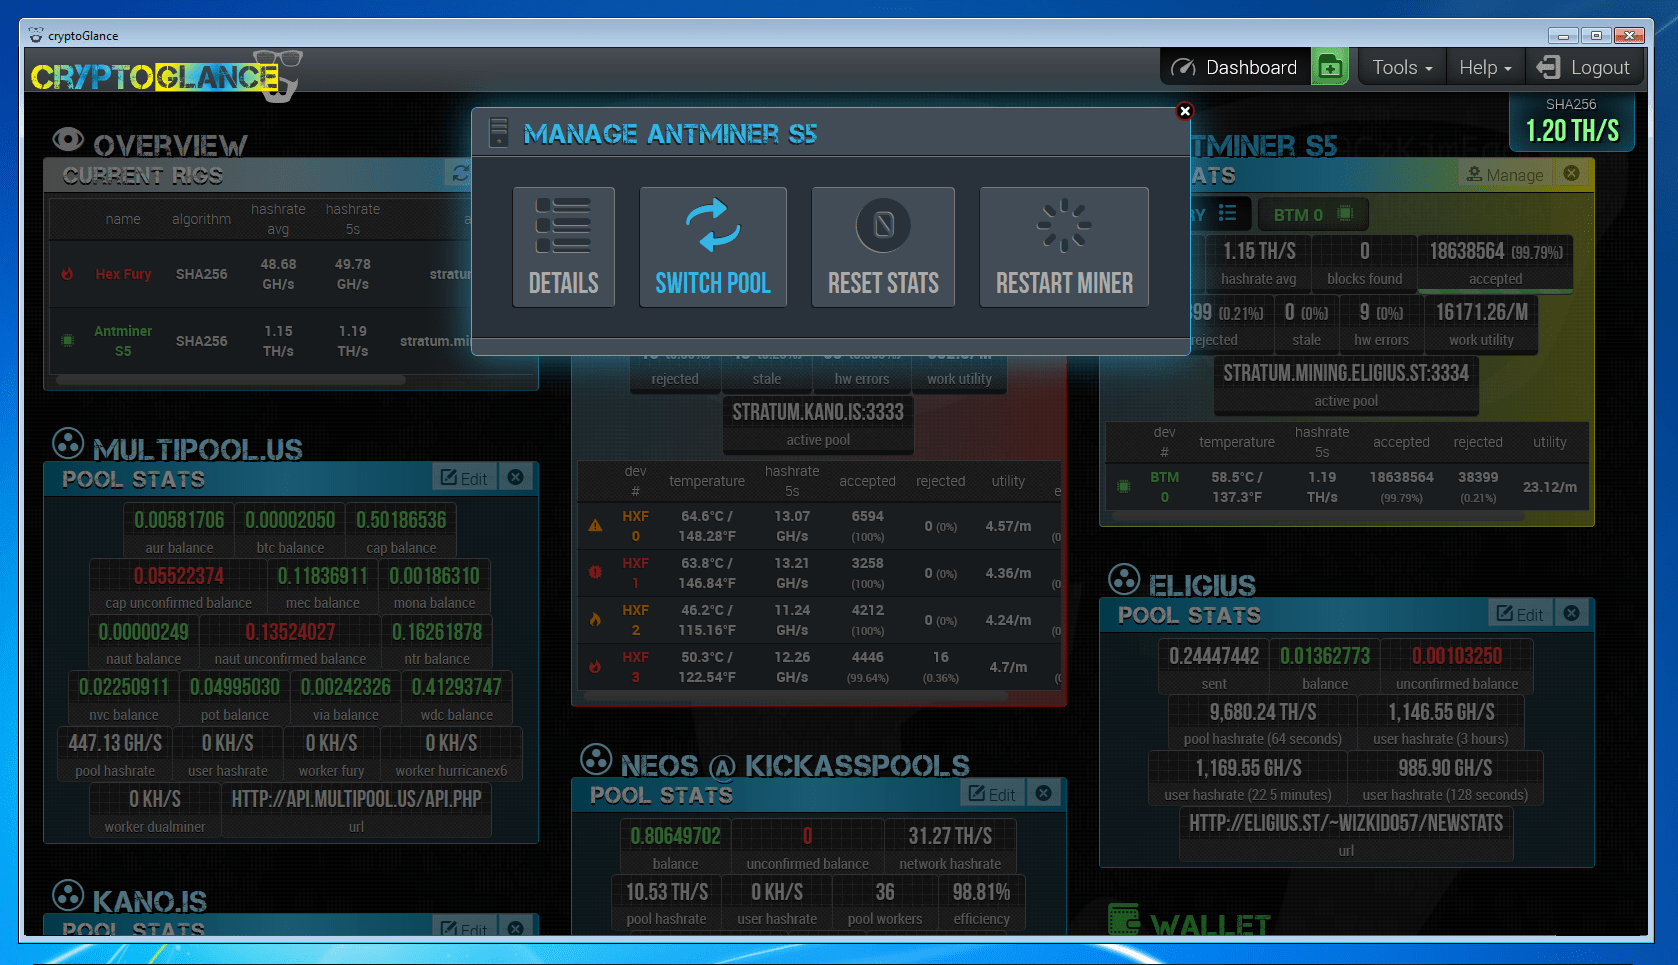Screen dimensions: 1678x965
Task: Click HXF 3 red flame icon
Action: 595,666
